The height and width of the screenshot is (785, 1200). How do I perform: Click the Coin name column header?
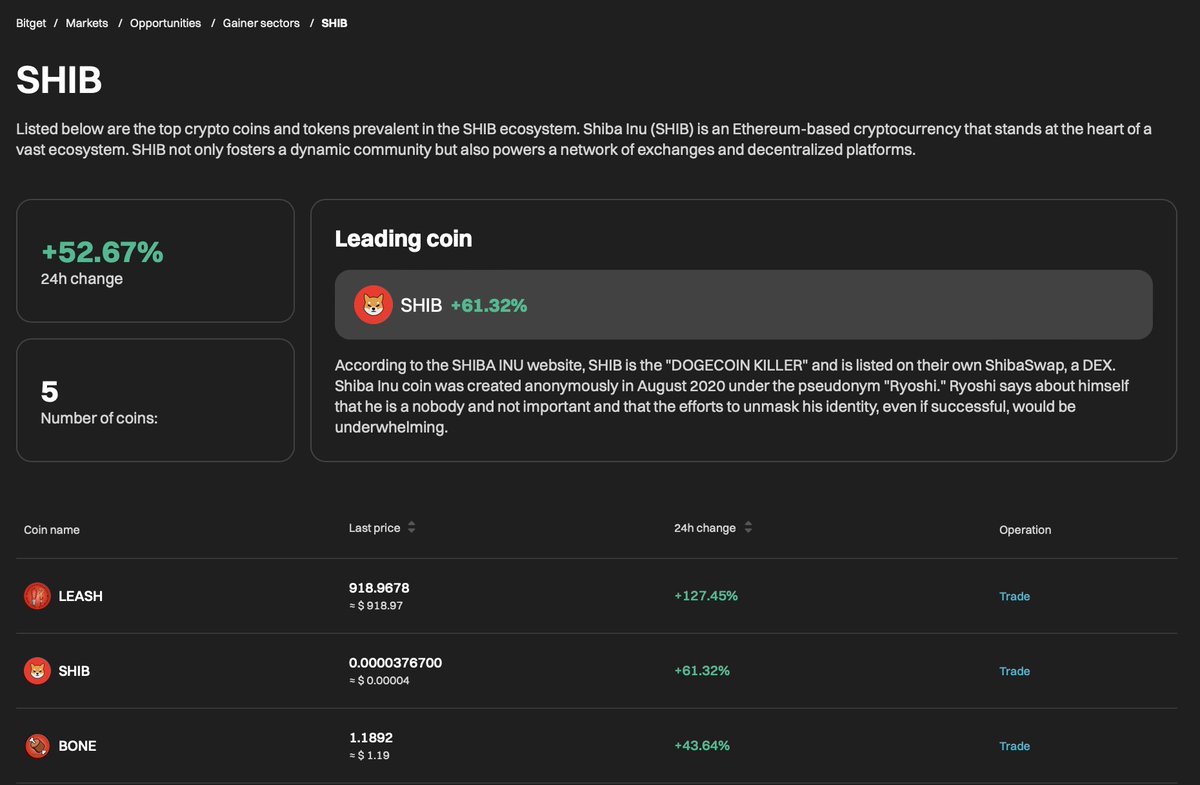tap(52, 530)
